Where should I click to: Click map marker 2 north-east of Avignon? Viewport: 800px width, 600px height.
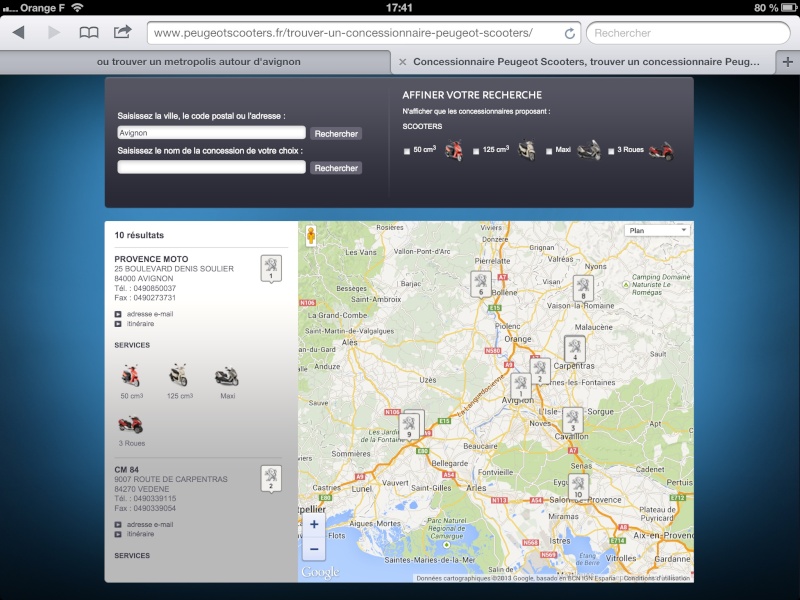(540, 371)
